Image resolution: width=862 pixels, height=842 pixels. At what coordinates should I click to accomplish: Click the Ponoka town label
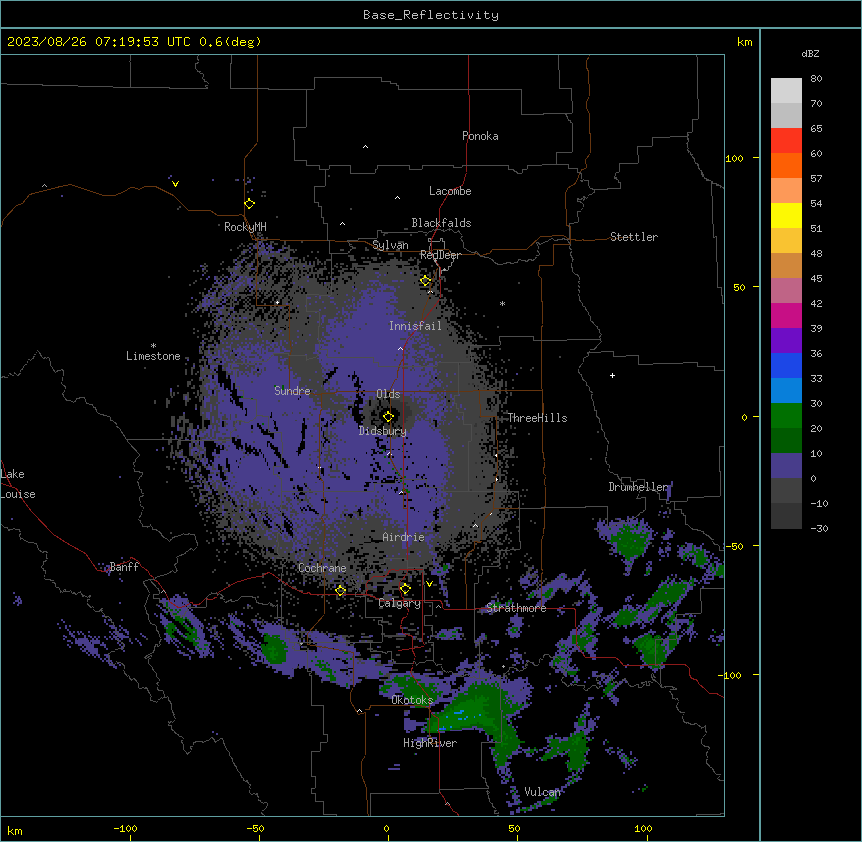coord(480,136)
